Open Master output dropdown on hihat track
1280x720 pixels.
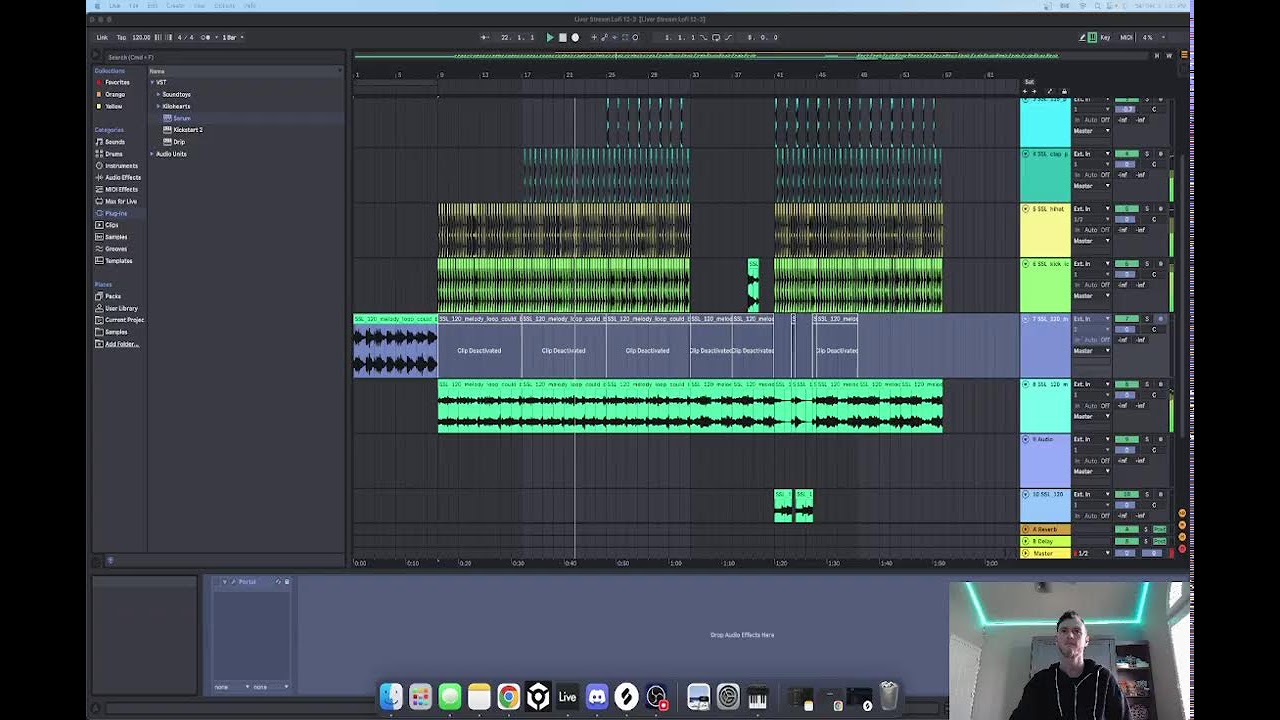click(x=1091, y=241)
